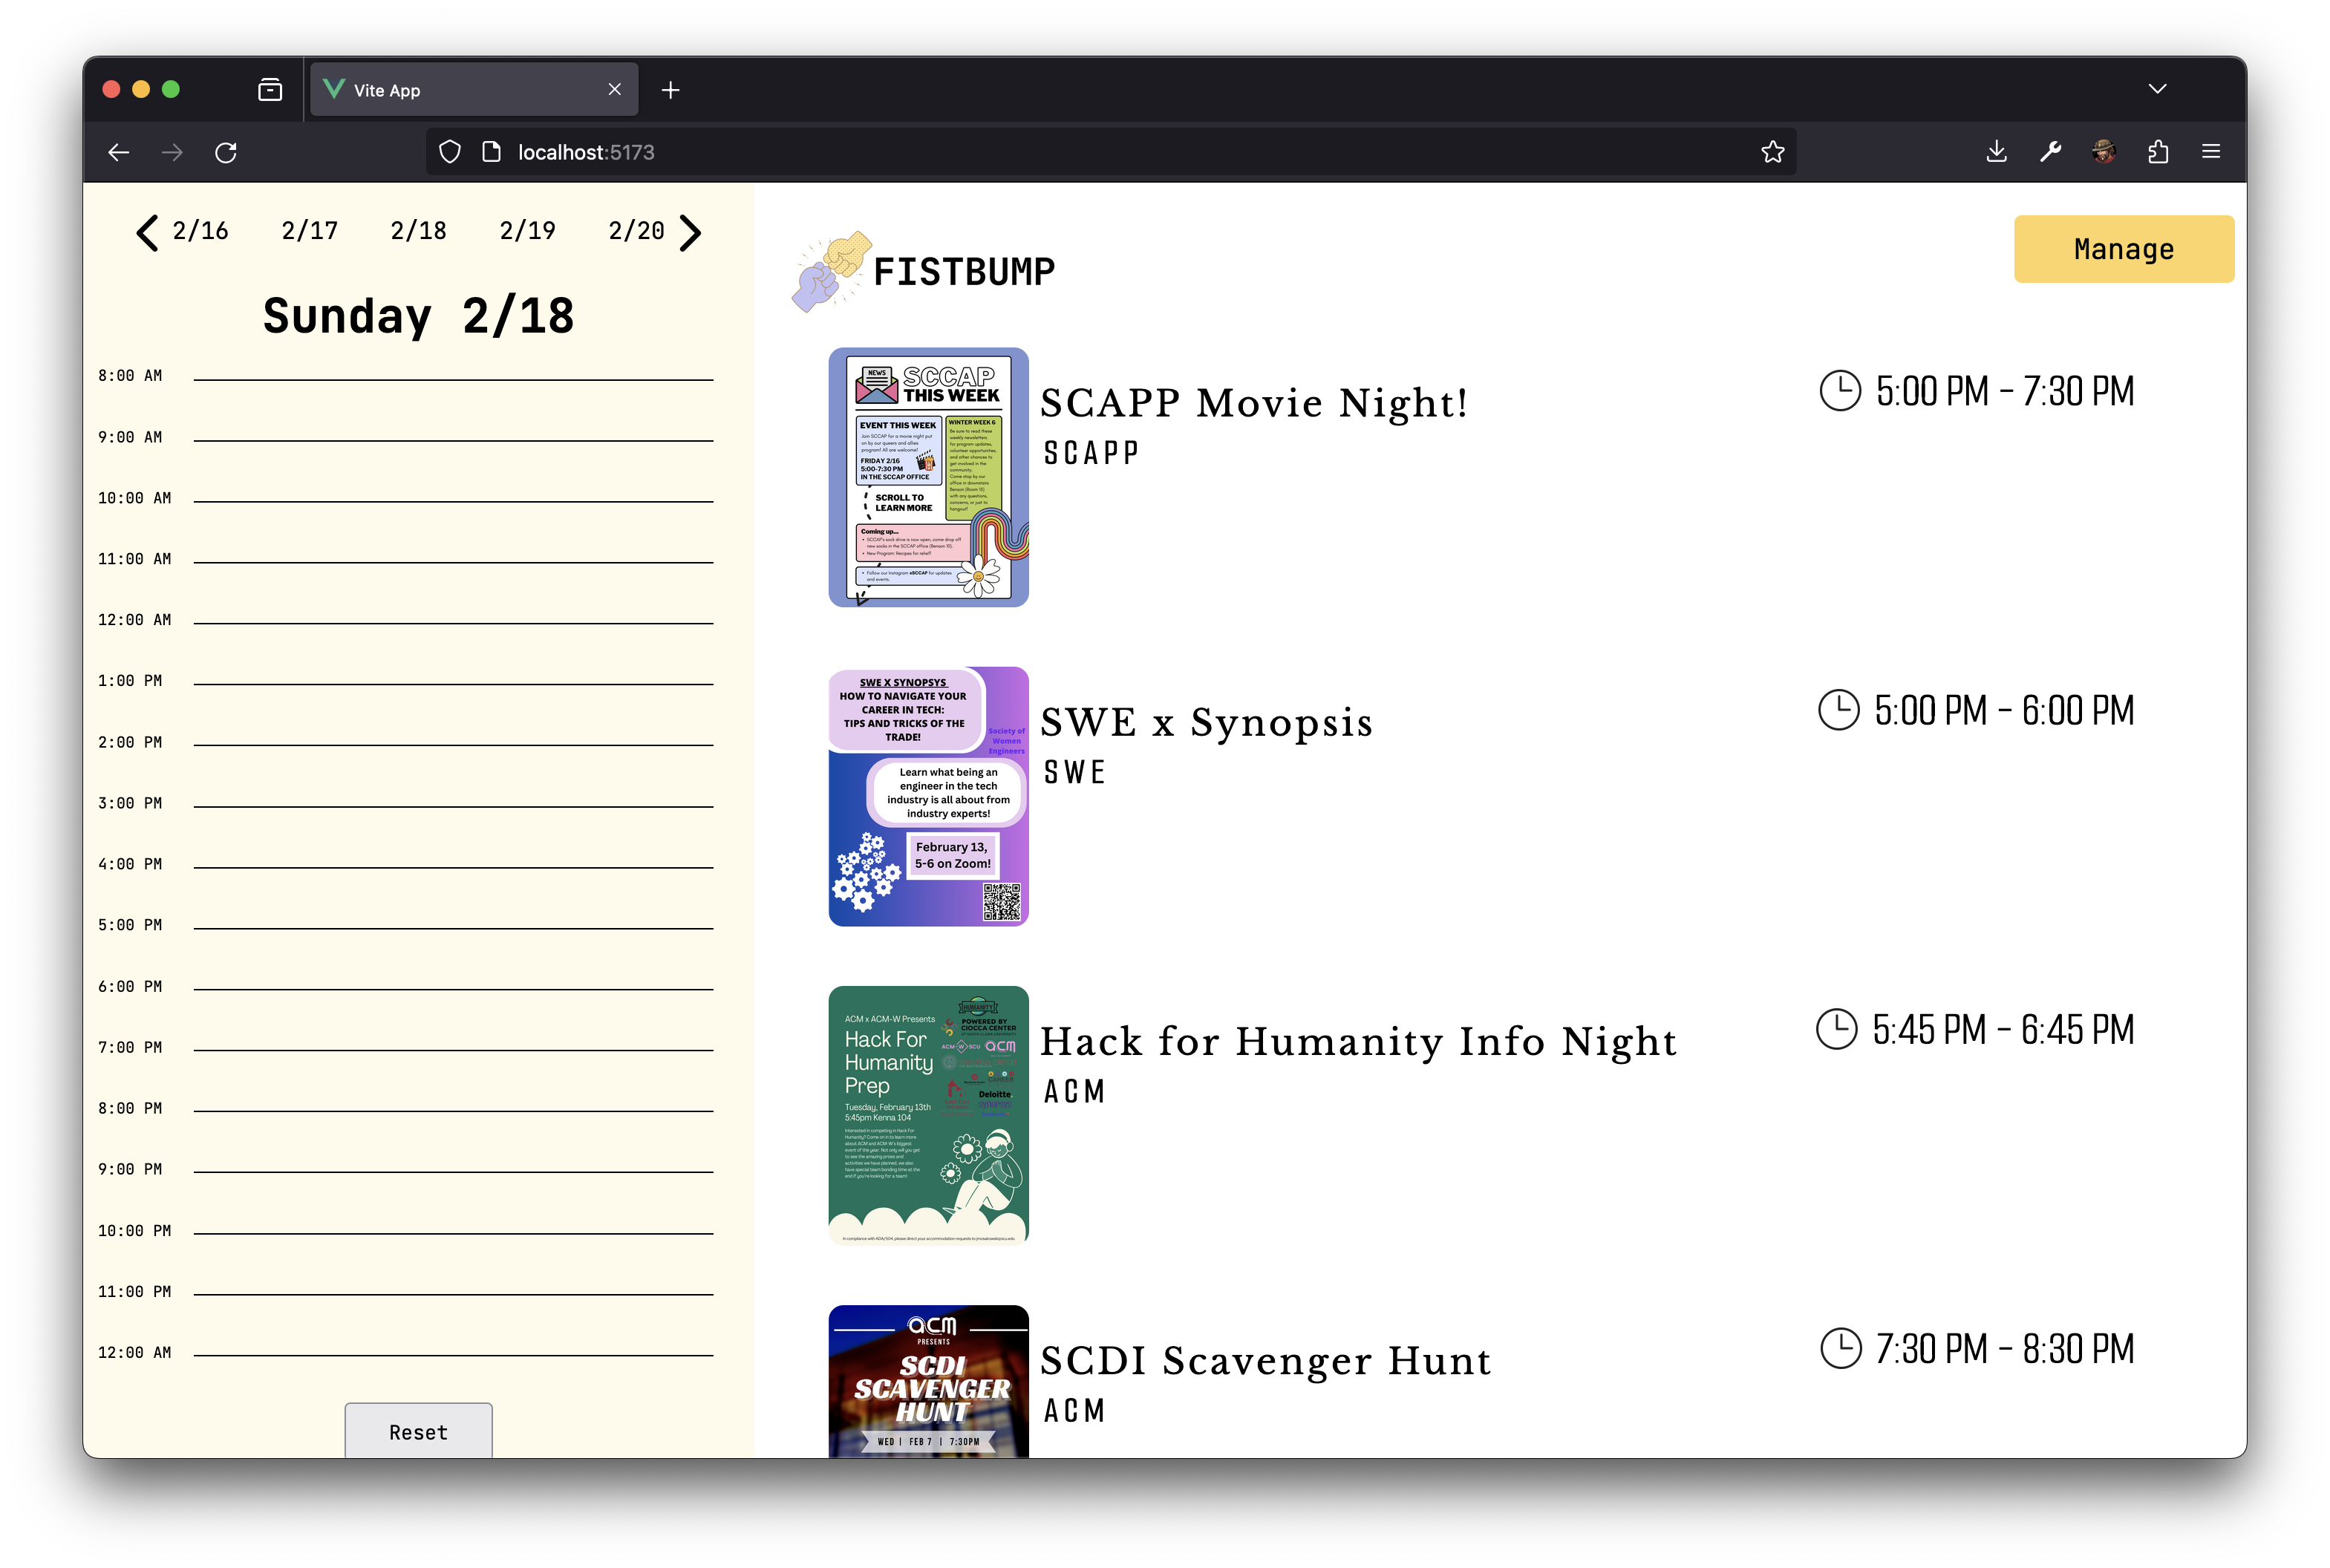Image resolution: width=2330 pixels, height=1568 pixels.
Task: Select the 2/16 date tab
Action: tap(200, 231)
